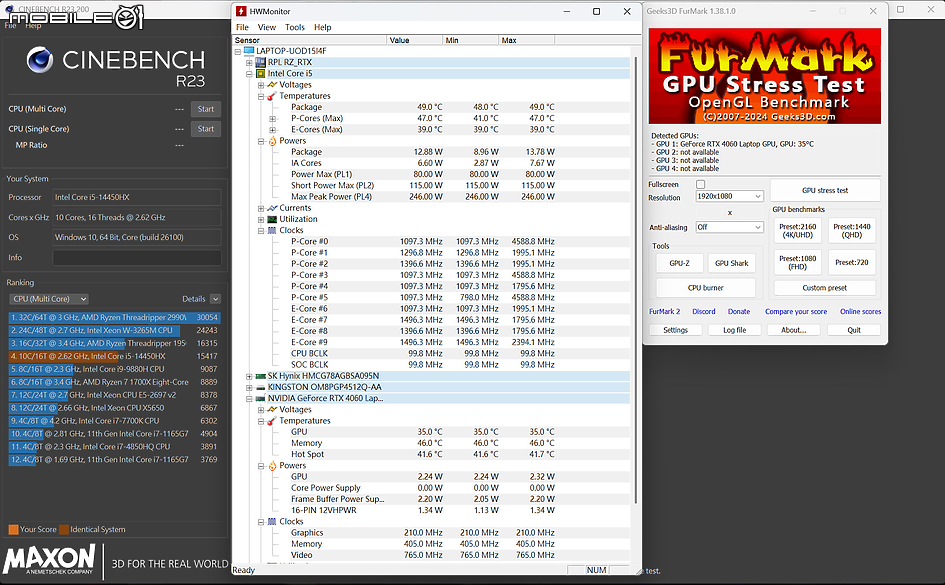Open the FurMark Log file
Screen dimensions: 945x585
(735, 330)
